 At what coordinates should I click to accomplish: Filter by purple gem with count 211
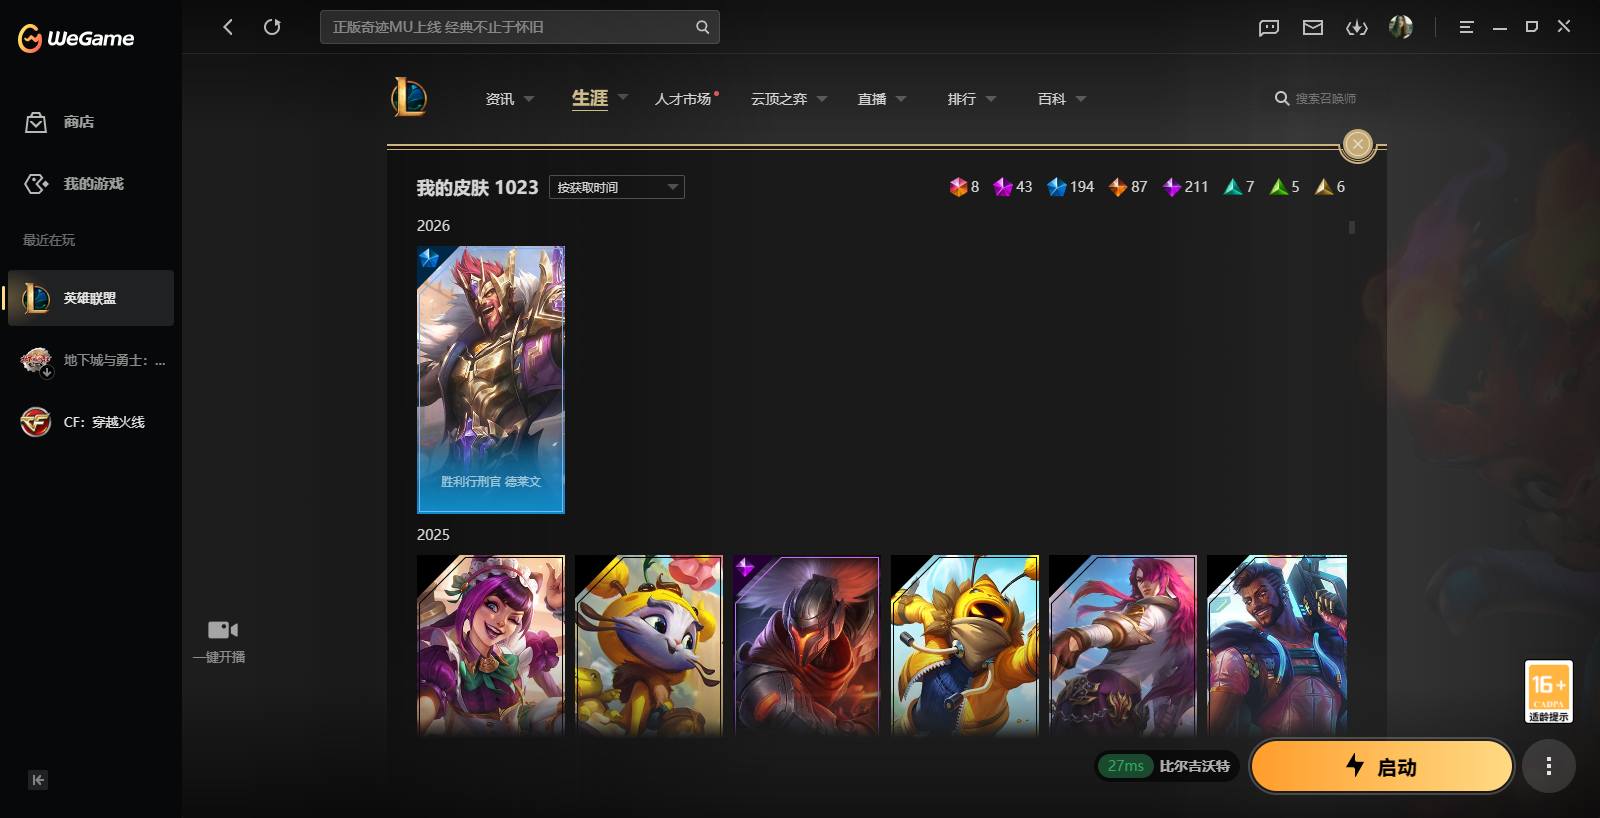click(1185, 187)
